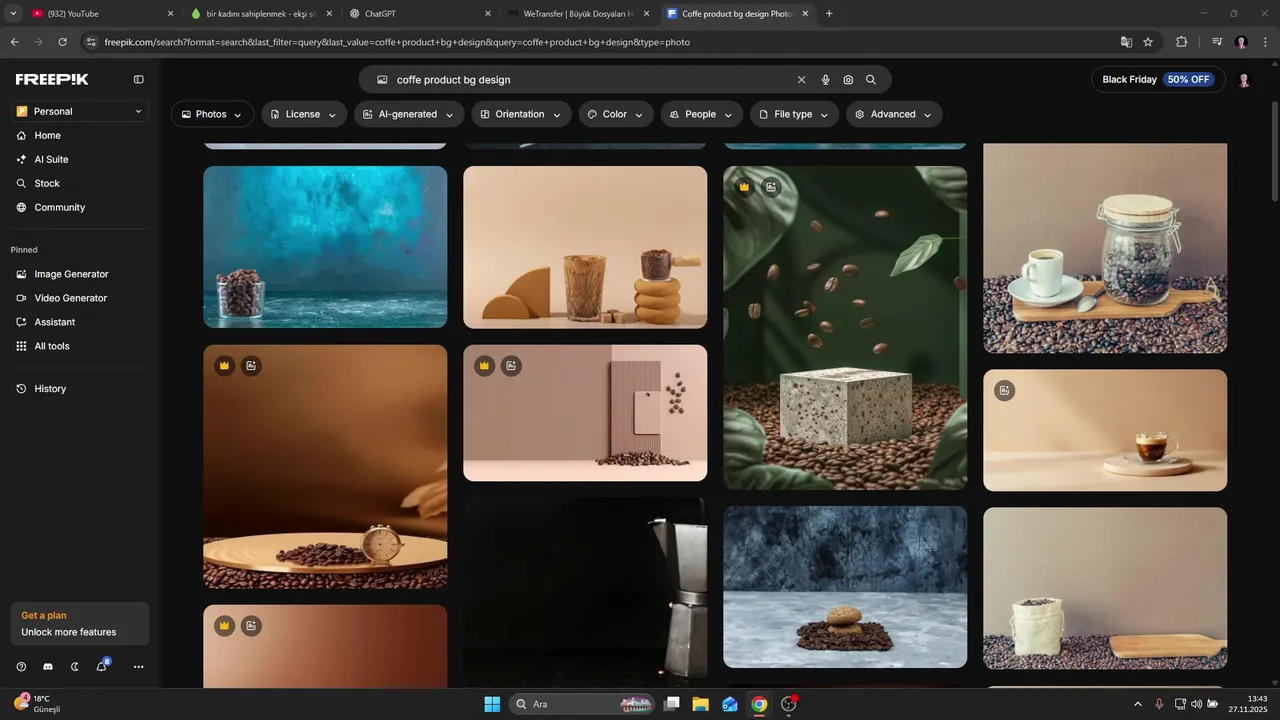Submit search with the magnifier icon
Screen dimensions: 1280x720
coord(871,80)
